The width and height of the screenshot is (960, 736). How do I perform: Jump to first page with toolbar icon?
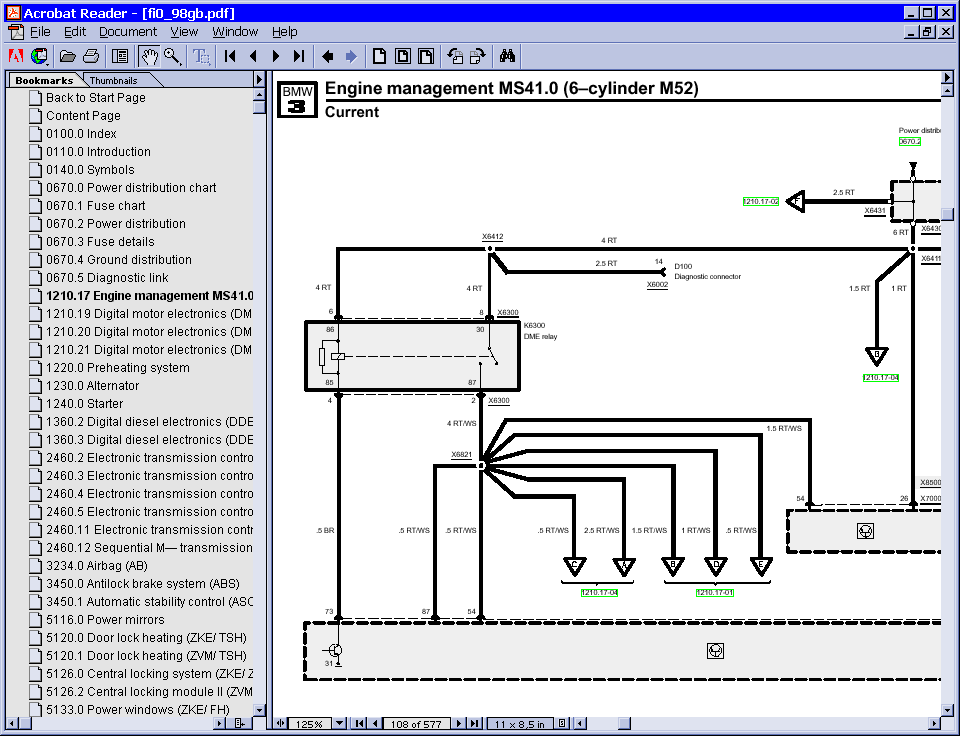[x=230, y=56]
